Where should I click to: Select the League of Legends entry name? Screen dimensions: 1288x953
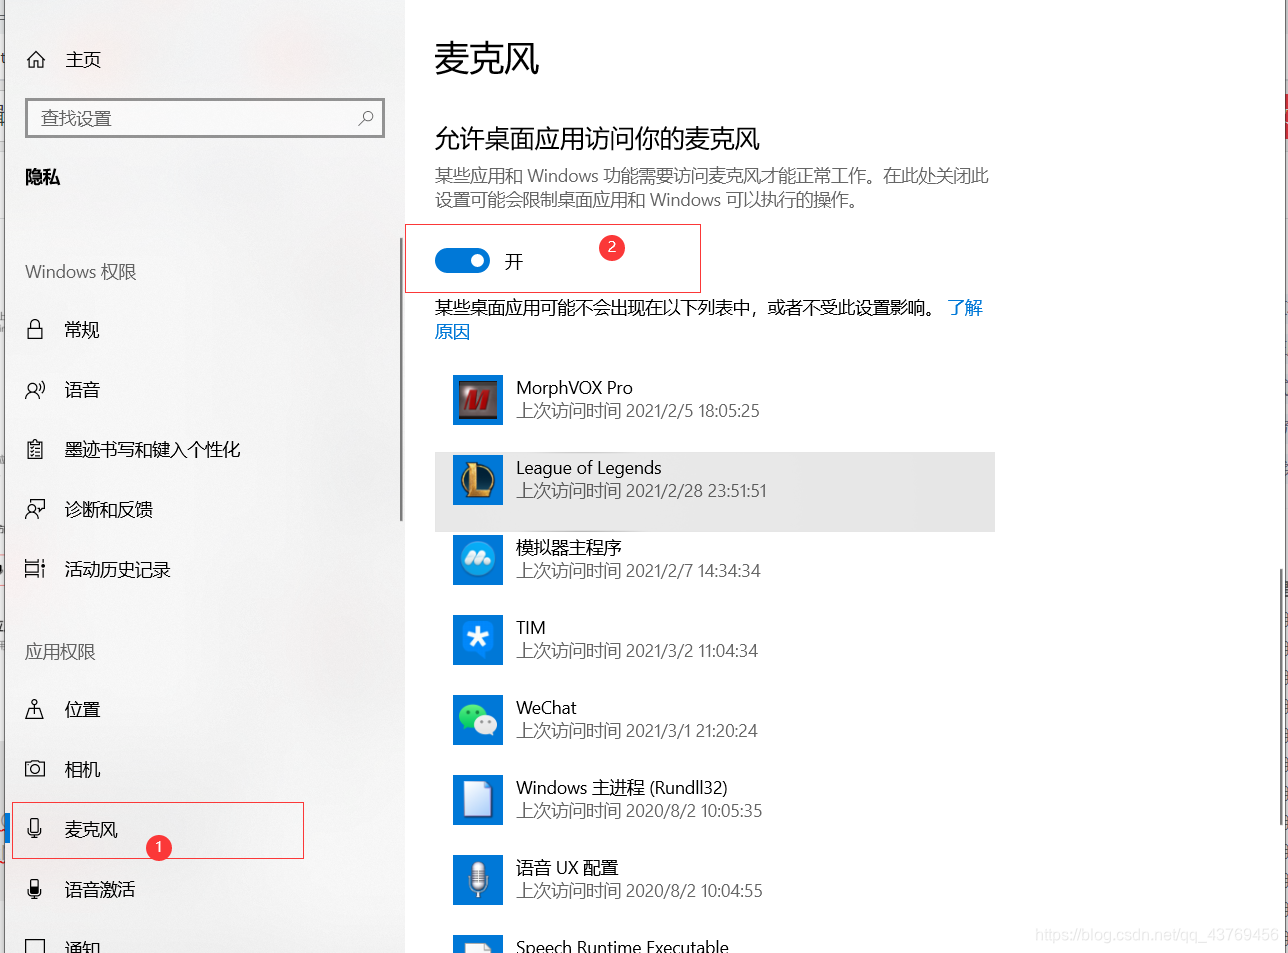[x=589, y=468]
